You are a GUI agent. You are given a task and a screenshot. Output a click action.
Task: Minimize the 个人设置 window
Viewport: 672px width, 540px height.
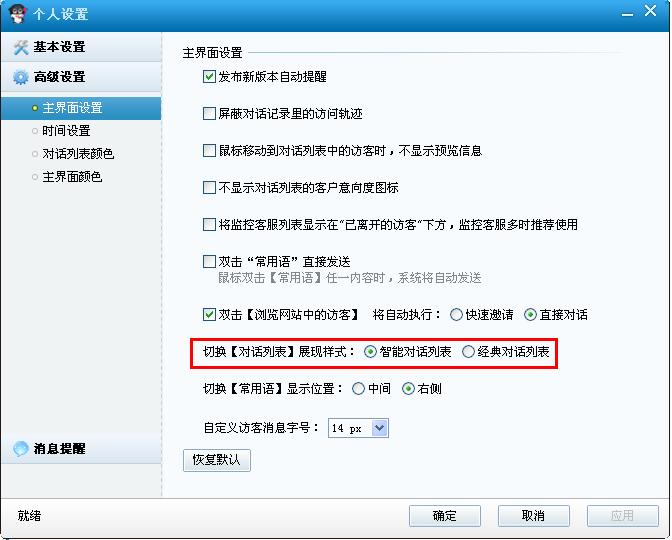(x=627, y=14)
